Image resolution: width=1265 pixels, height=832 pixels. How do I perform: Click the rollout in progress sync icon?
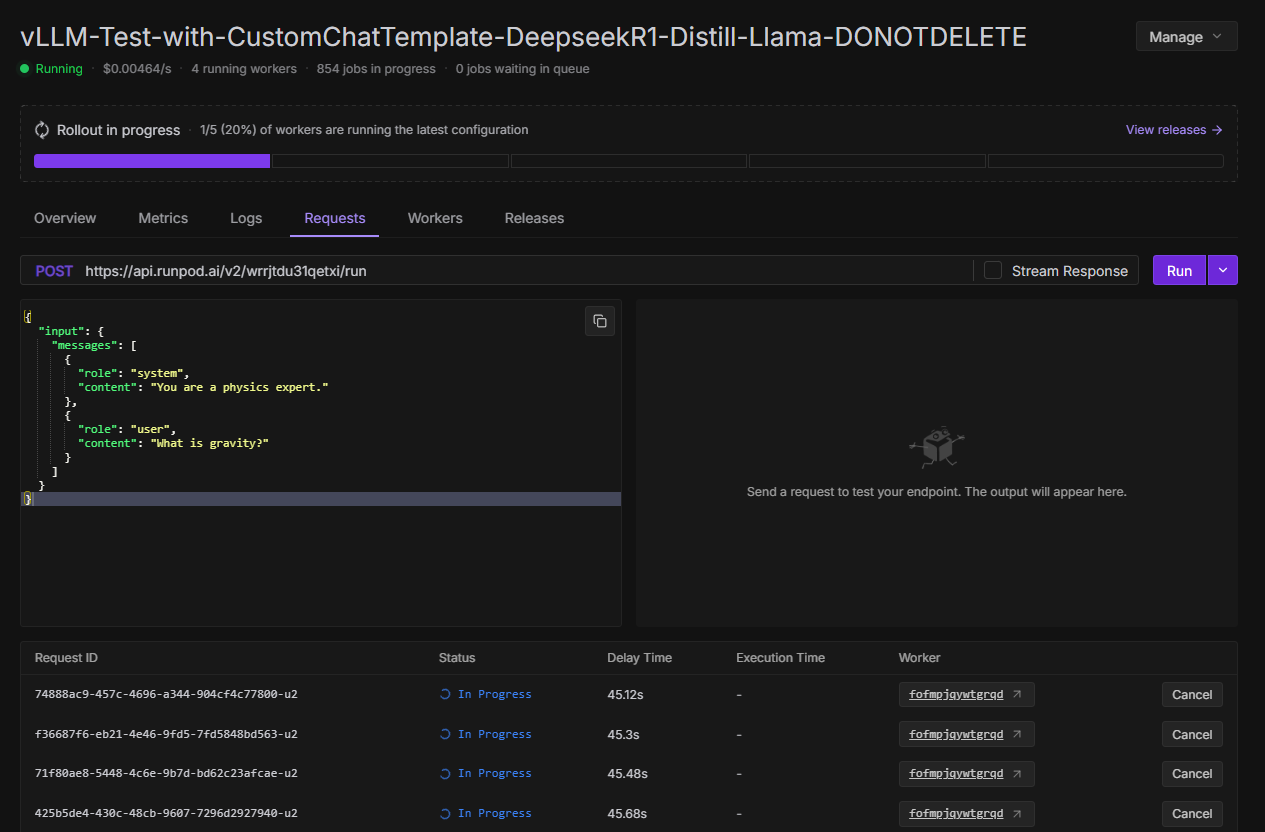(x=42, y=130)
